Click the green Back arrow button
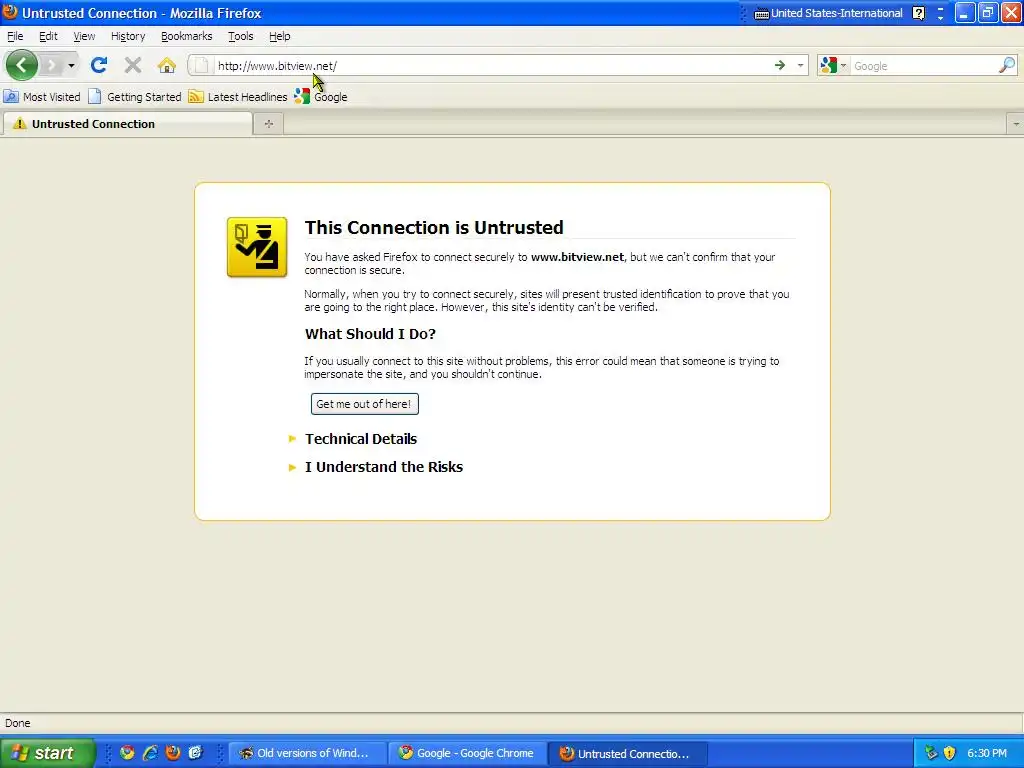Viewport: 1024px width, 768px height. pos(22,65)
